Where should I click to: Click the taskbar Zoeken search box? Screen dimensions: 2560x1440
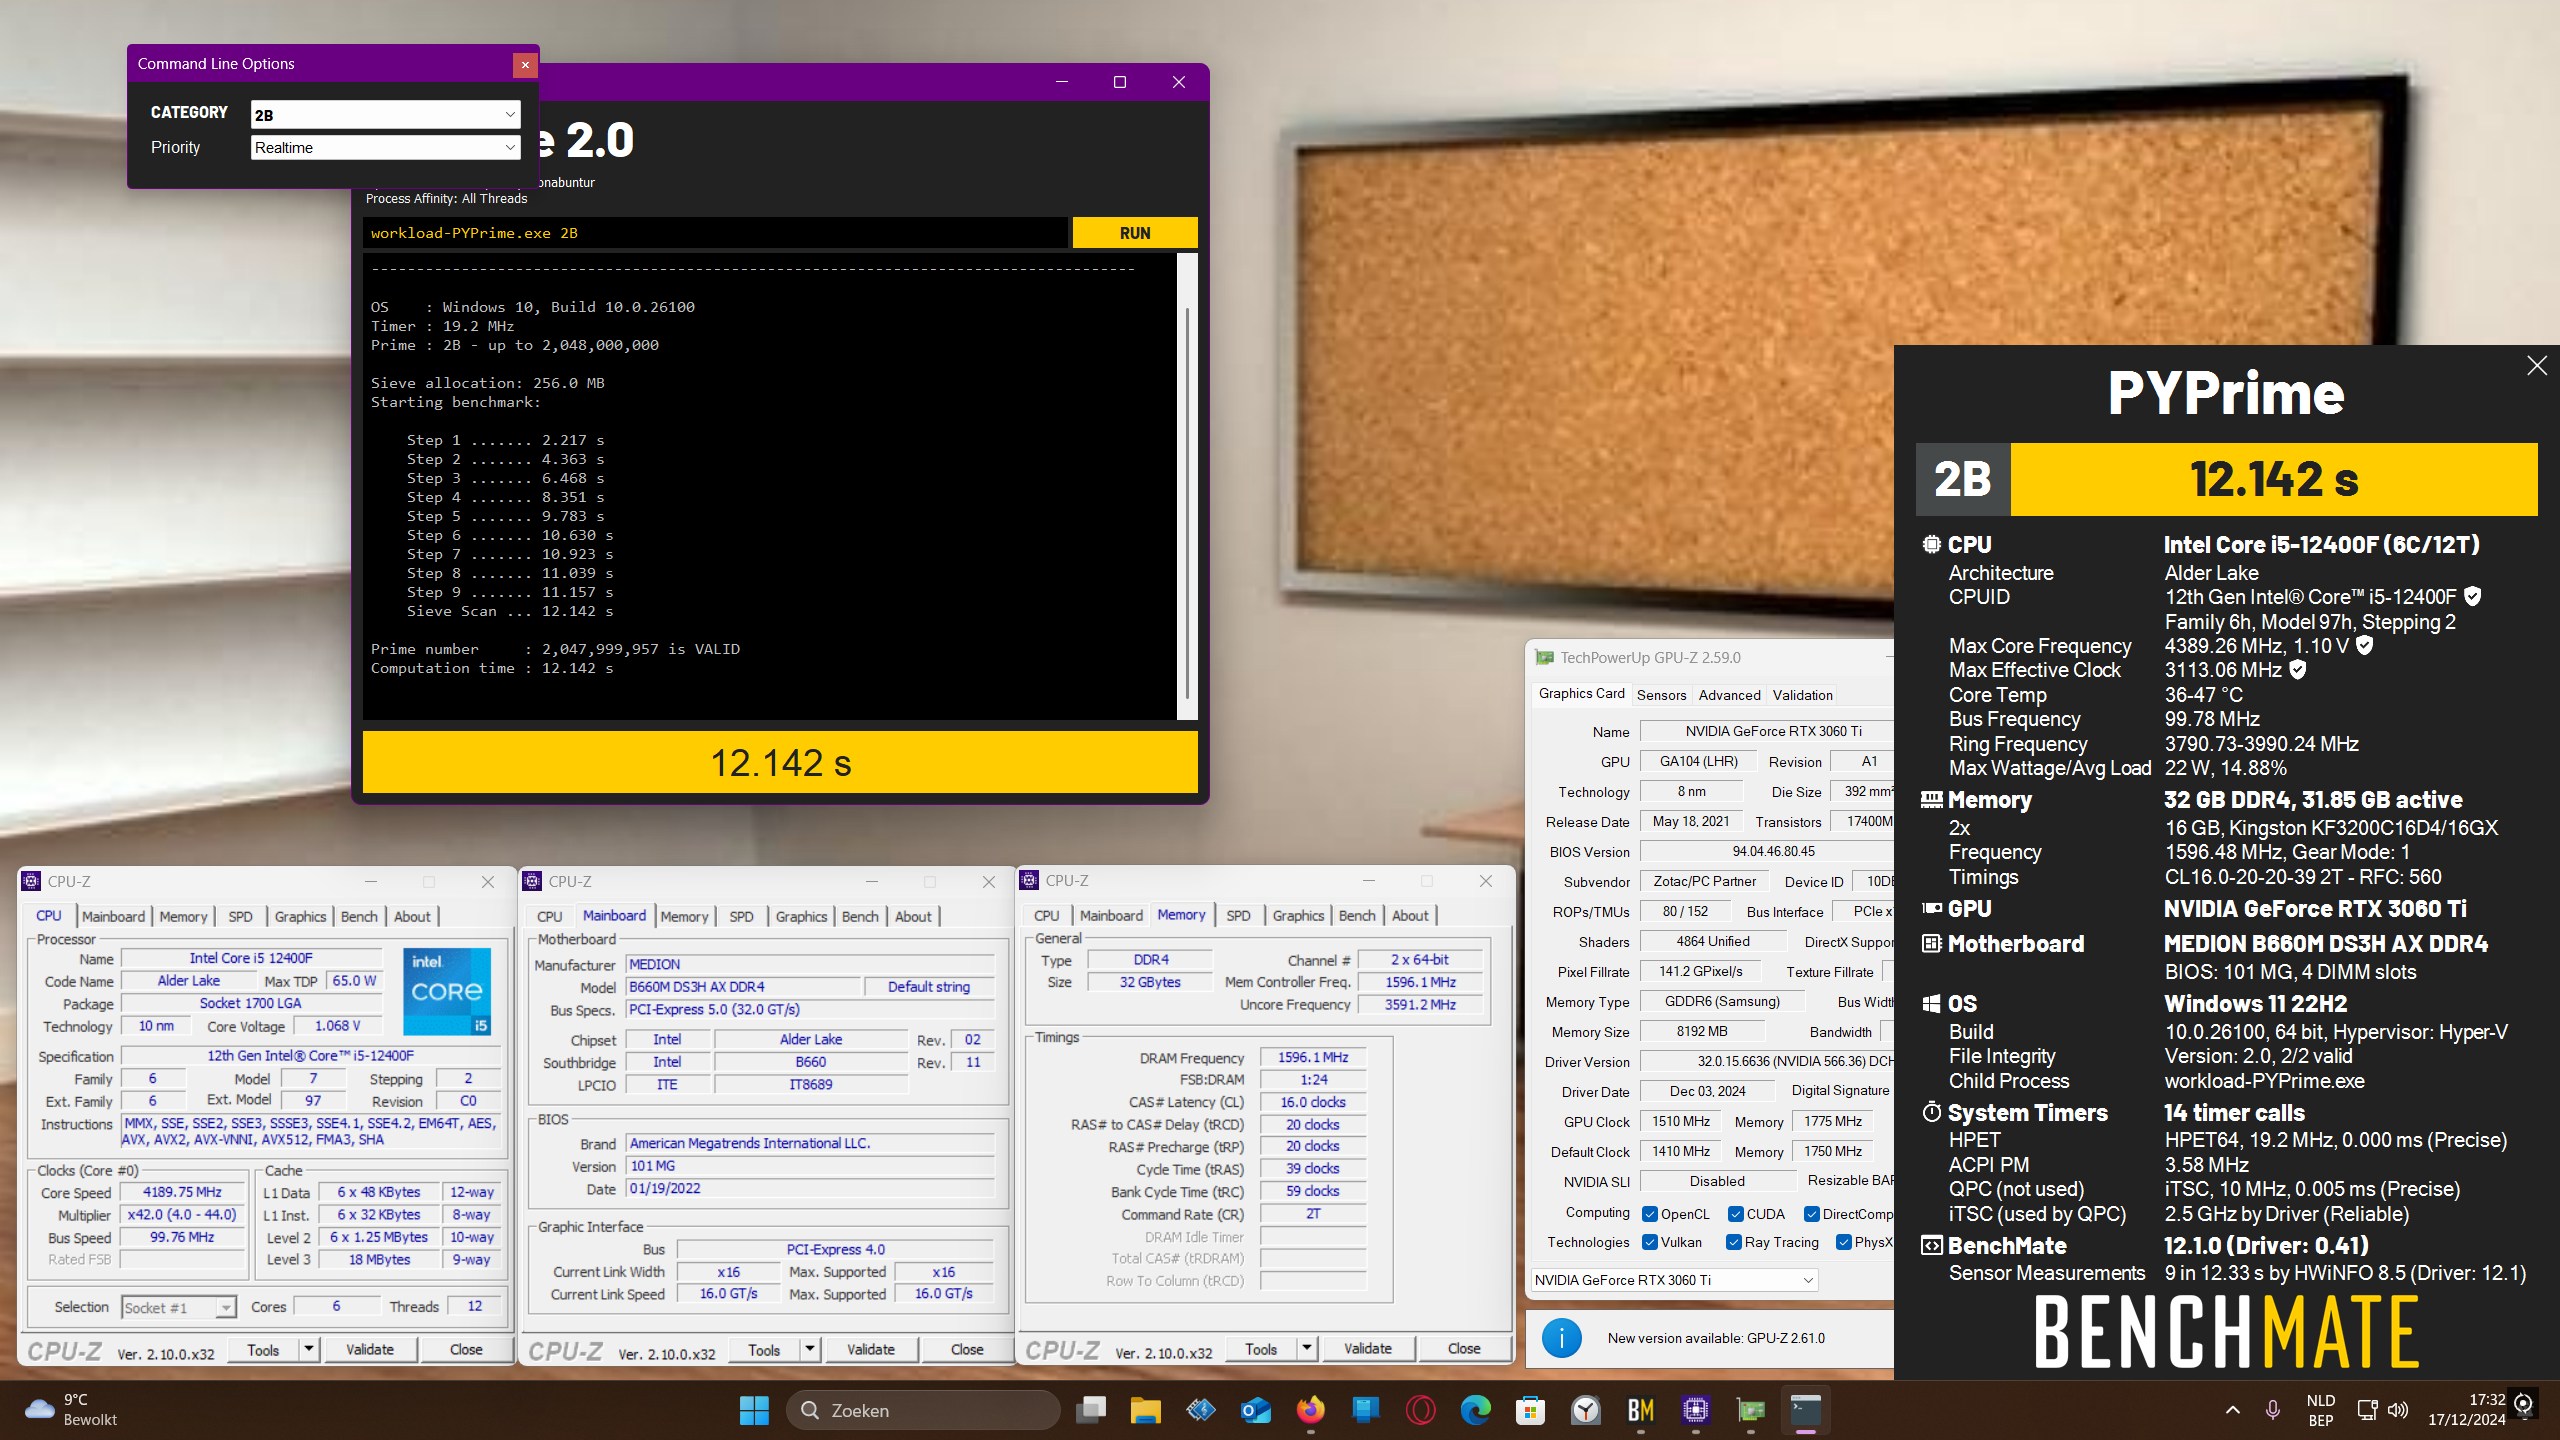923,1410
